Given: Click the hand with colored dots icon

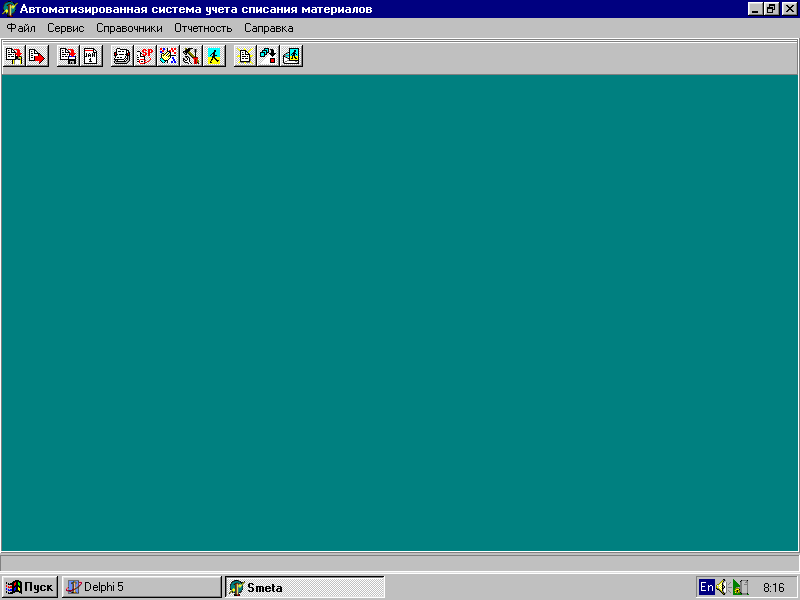Looking at the screenshot, I should click(167, 57).
